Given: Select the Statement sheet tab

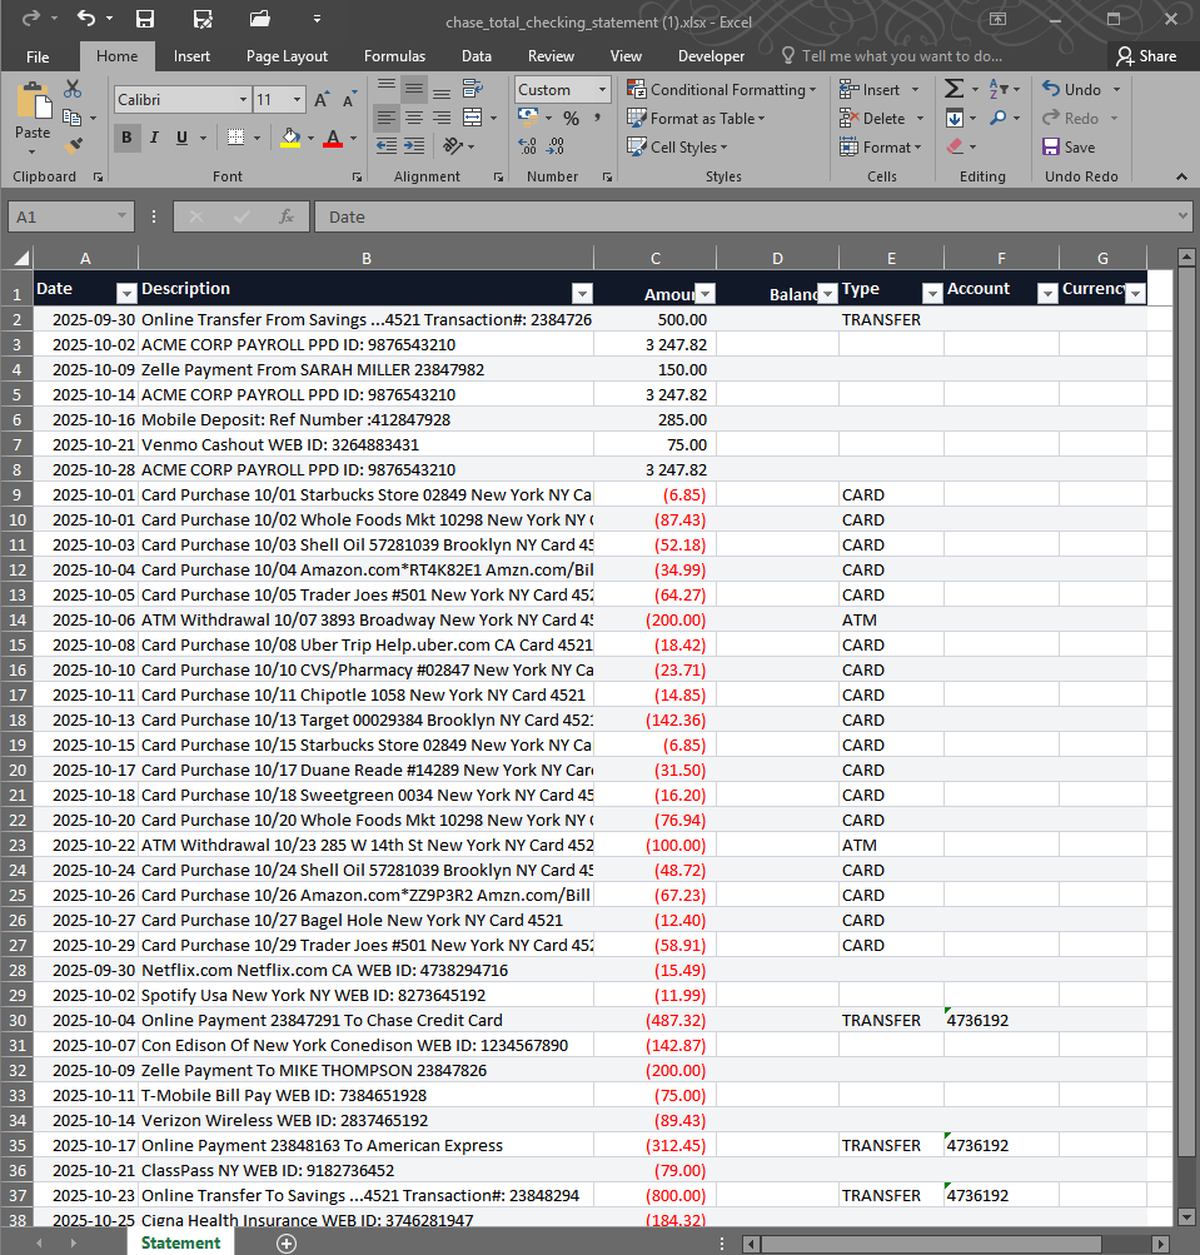Looking at the screenshot, I should pyautogui.click(x=181, y=1243).
